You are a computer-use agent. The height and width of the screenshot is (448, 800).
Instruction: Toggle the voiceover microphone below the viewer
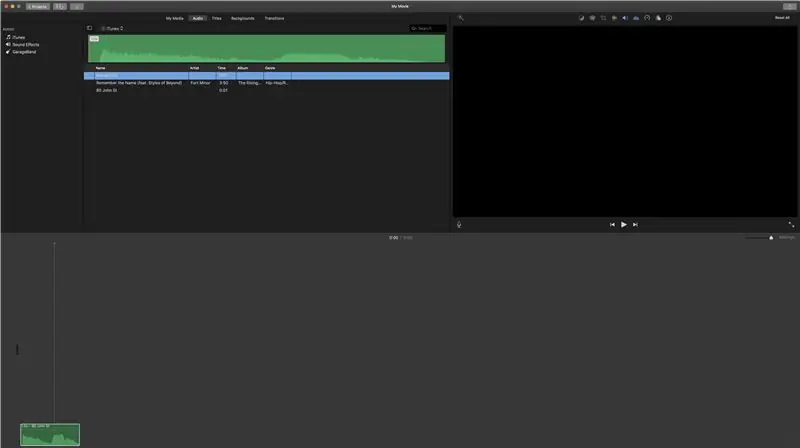click(459, 225)
